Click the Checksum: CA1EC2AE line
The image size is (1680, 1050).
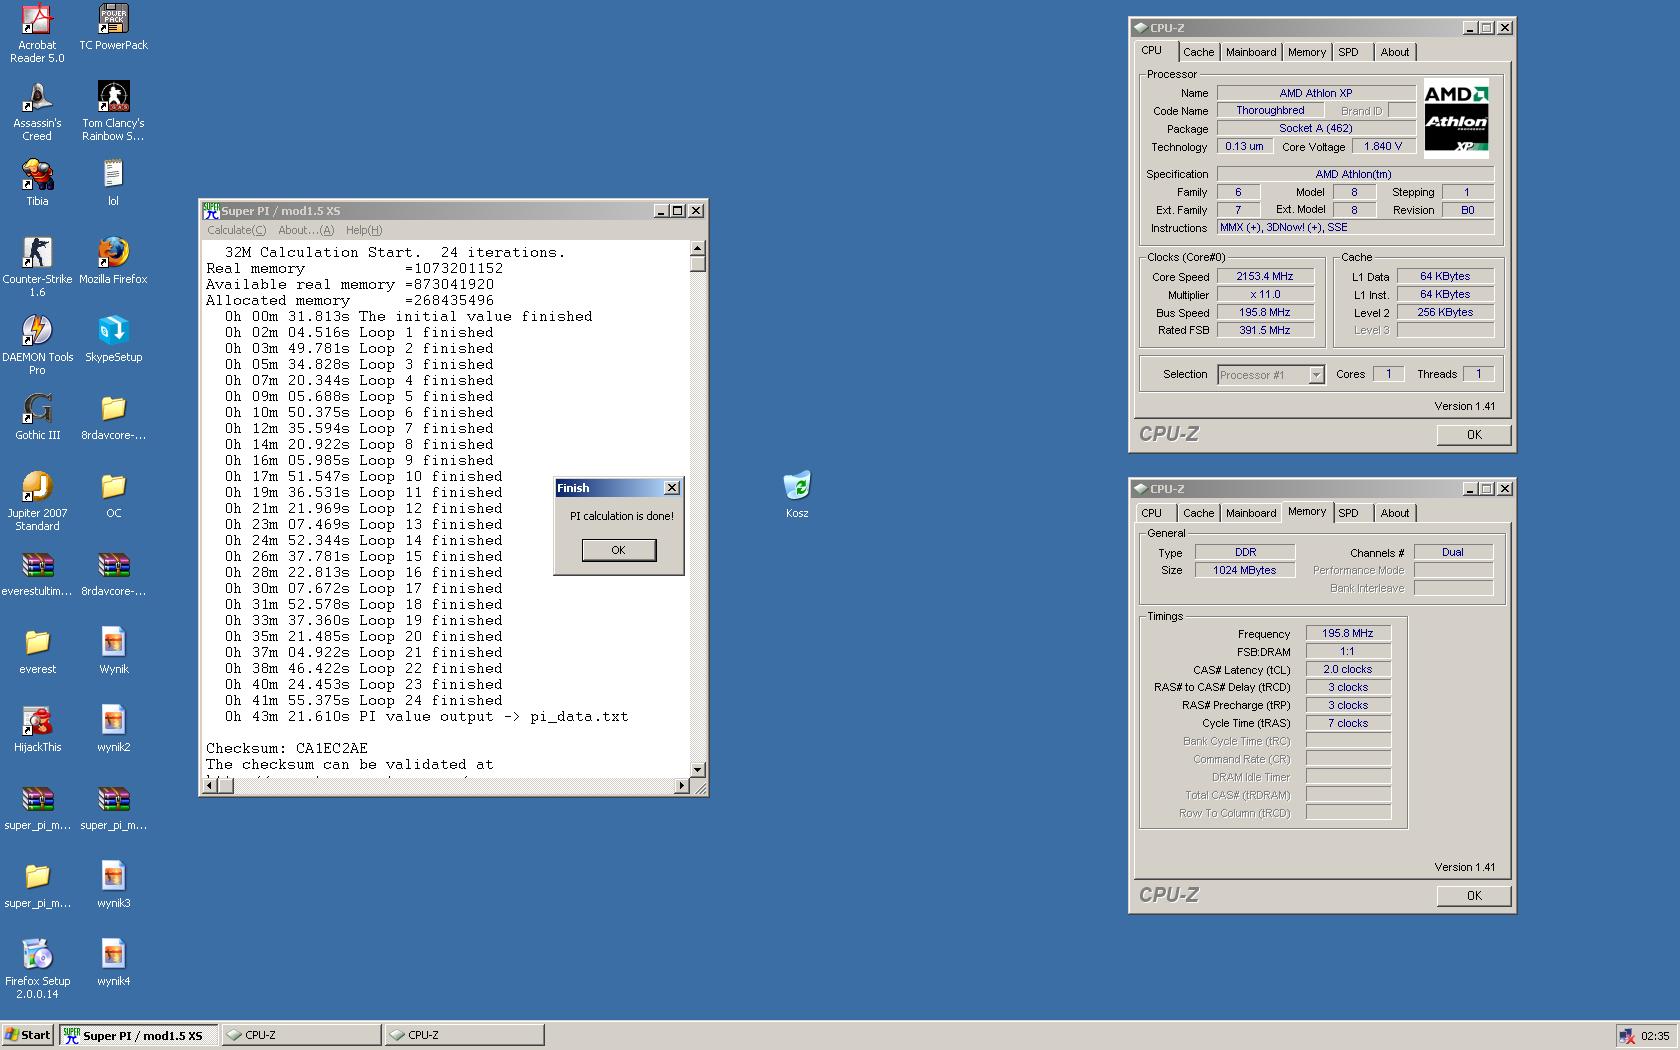coord(287,748)
